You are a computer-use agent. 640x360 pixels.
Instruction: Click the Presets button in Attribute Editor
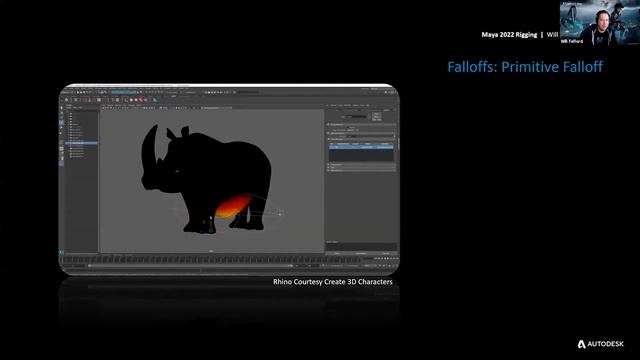[x=376, y=118]
